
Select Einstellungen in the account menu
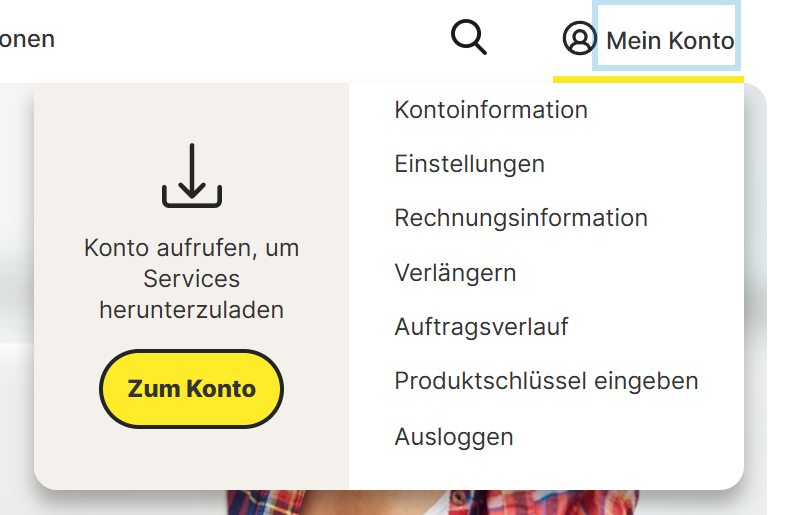pyautogui.click(x=469, y=163)
